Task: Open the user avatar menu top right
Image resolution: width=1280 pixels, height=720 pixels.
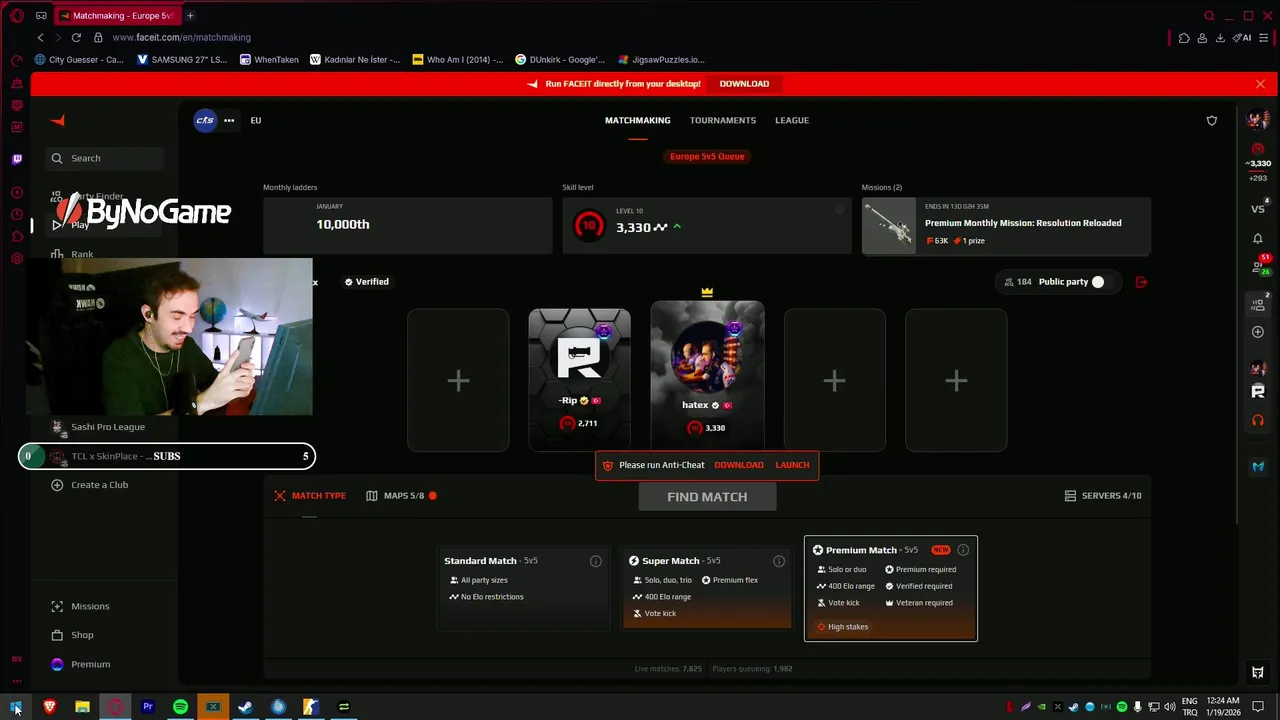Action: (1258, 120)
